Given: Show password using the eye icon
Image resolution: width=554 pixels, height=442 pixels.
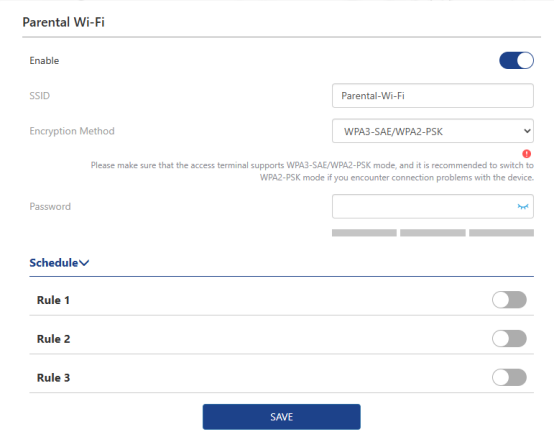Looking at the screenshot, I should pyautogui.click(x=523, y=206).
